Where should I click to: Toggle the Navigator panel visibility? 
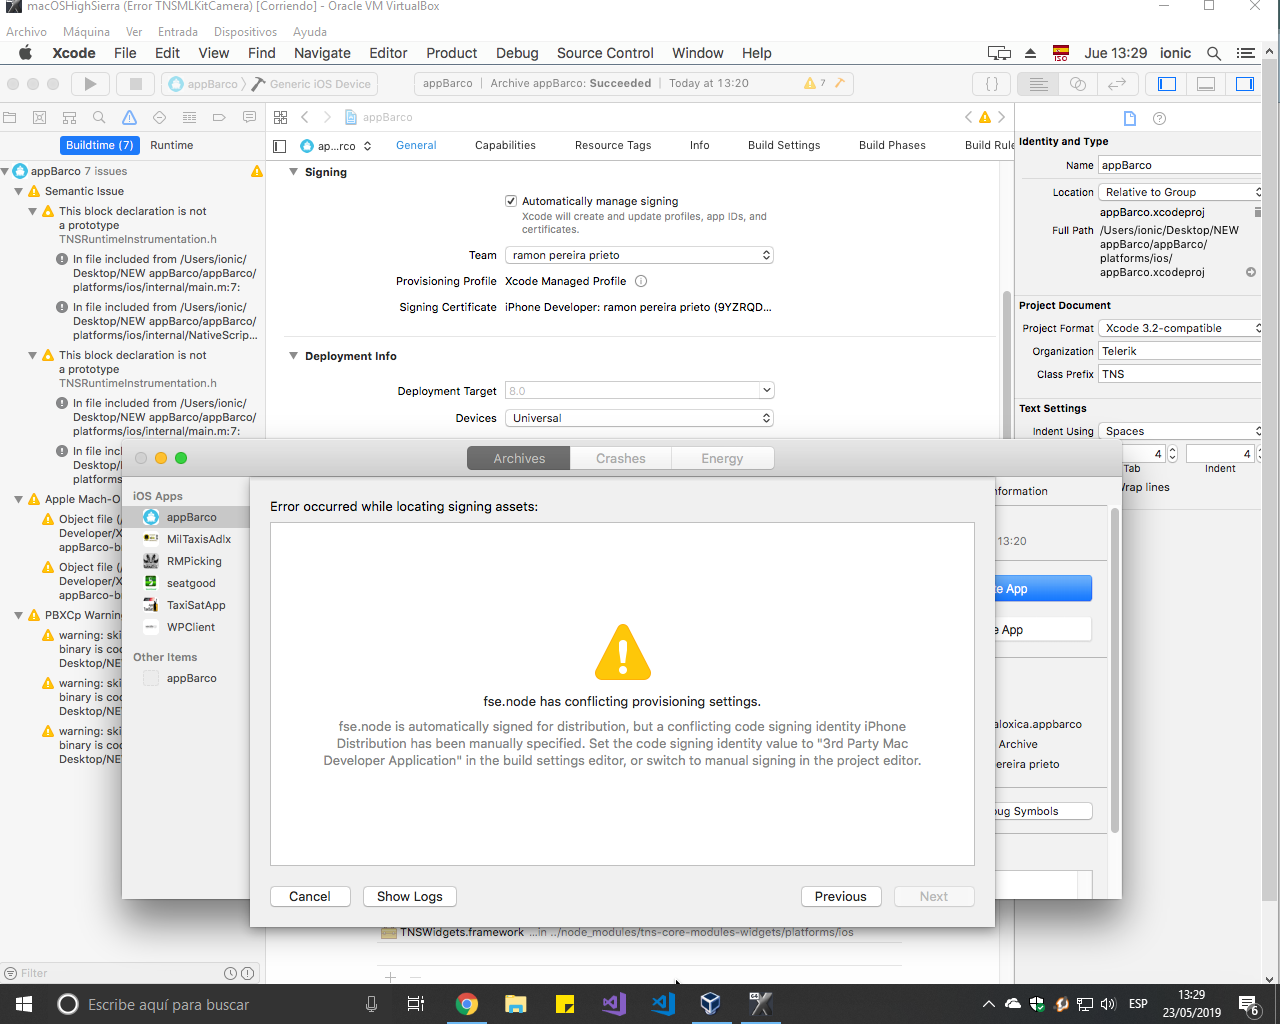click(1167, 84)
